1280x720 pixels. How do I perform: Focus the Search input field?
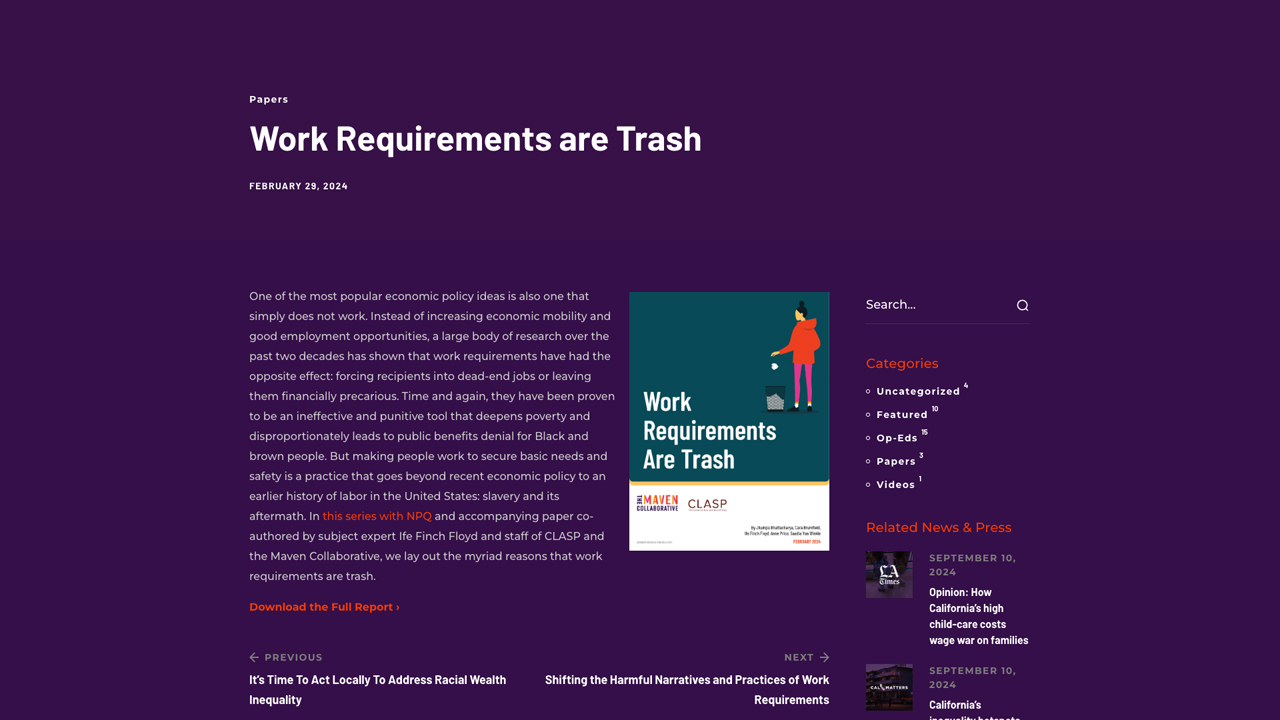pyautogui.click(x=937, y=305)
